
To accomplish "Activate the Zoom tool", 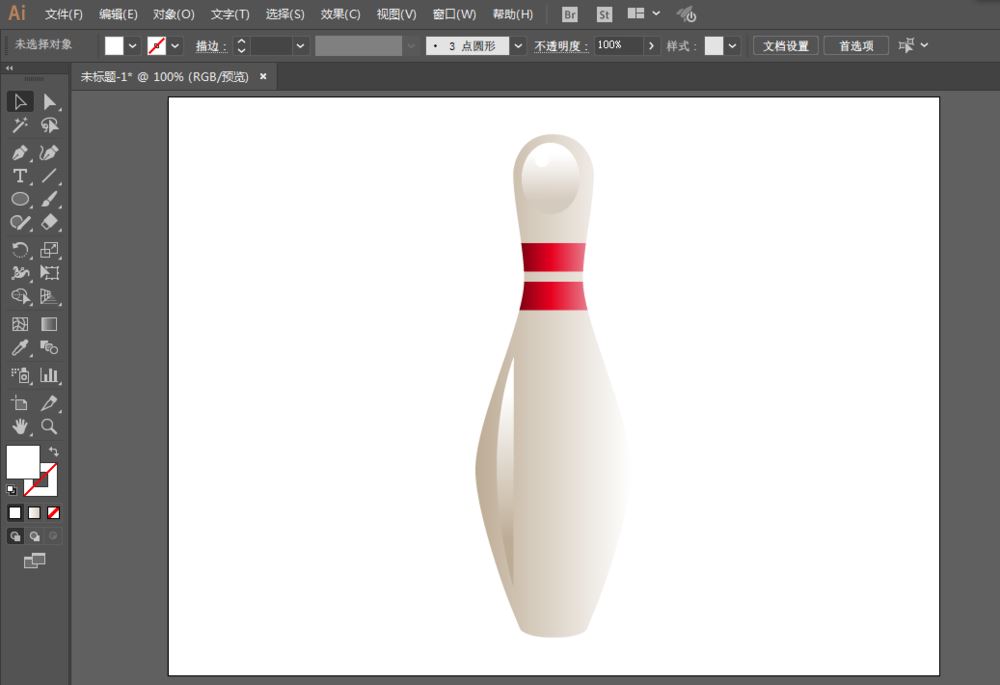I will pos(48,426).
